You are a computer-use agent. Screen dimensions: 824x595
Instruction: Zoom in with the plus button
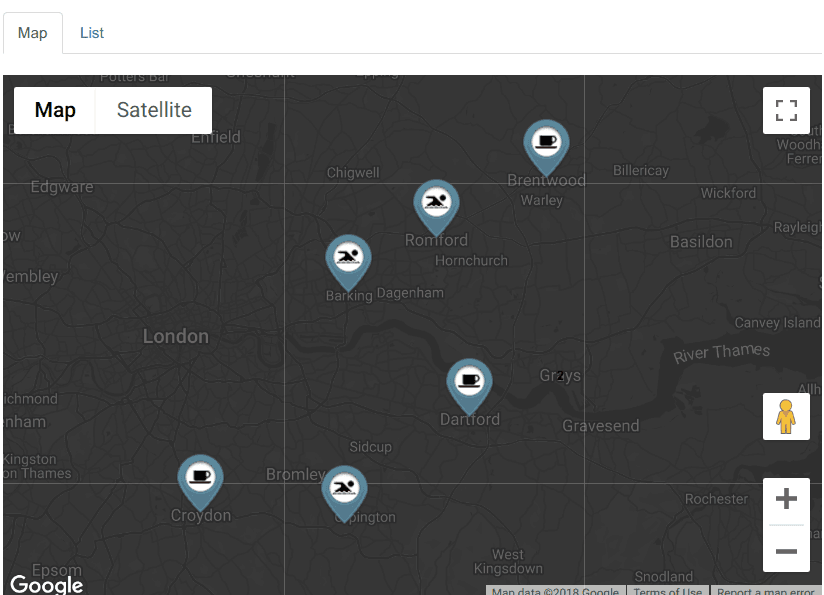click(x=786, y=499)
